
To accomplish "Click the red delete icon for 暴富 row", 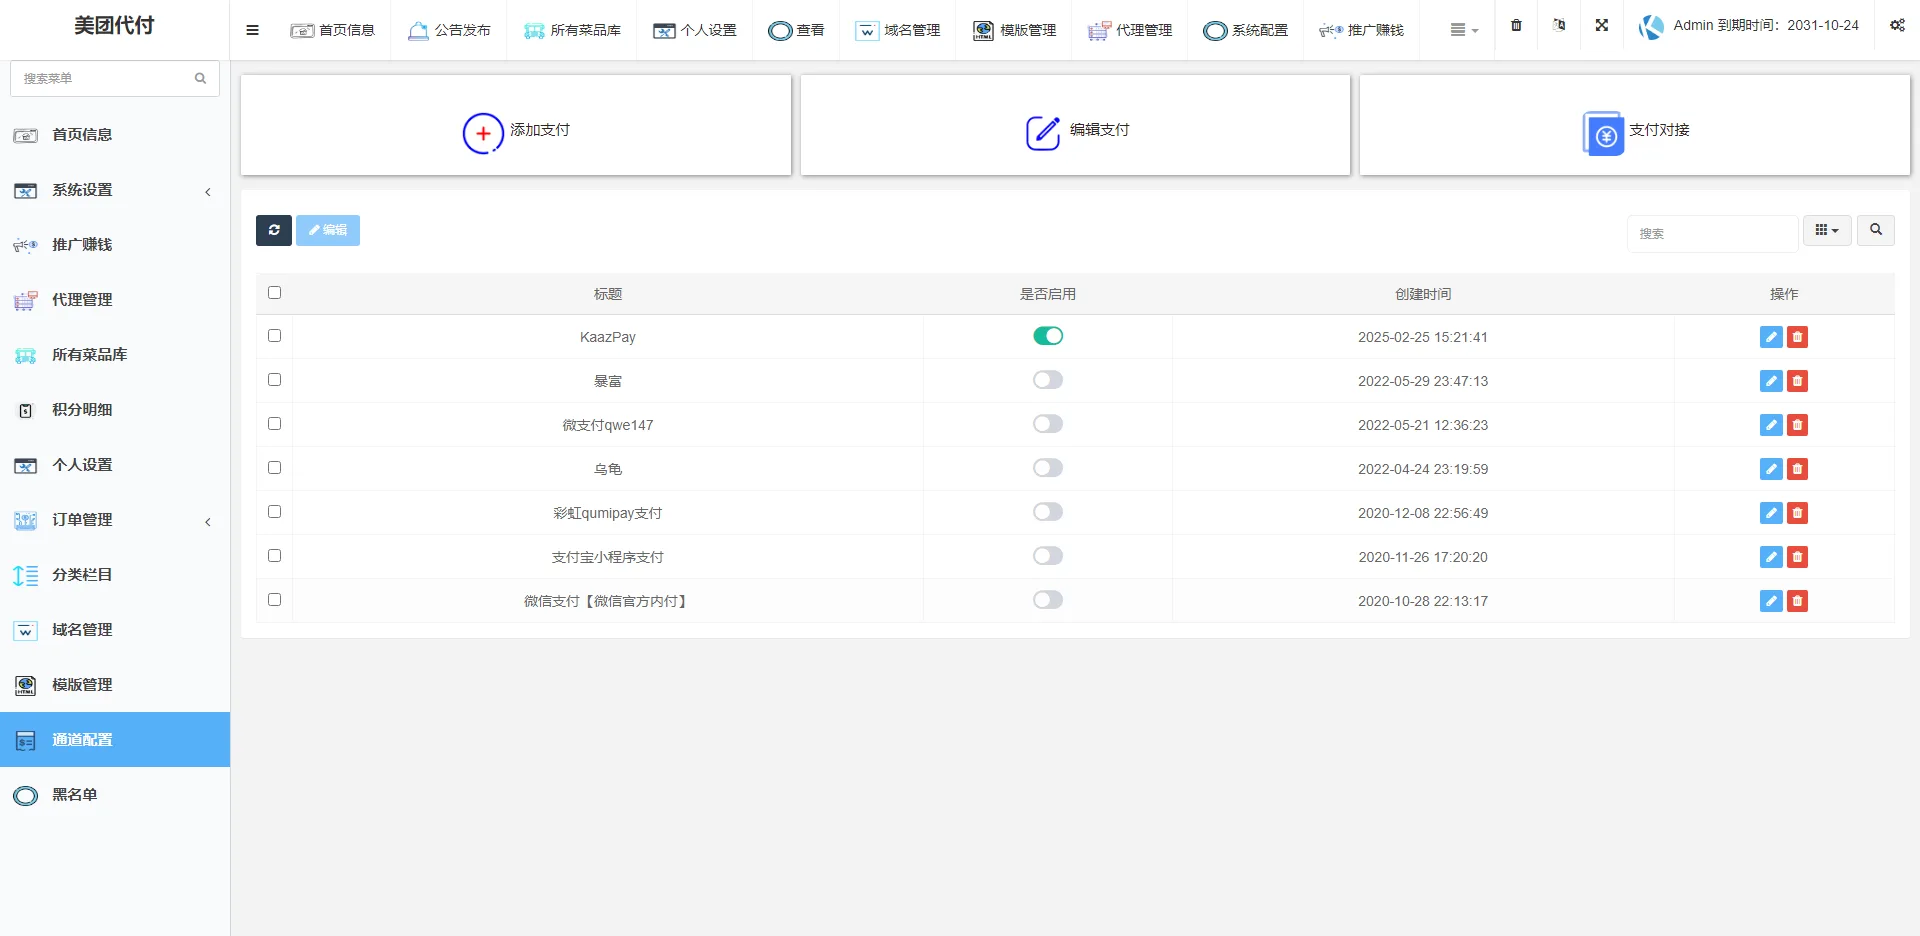I will pyautogui.click(x=1797, y=381).
